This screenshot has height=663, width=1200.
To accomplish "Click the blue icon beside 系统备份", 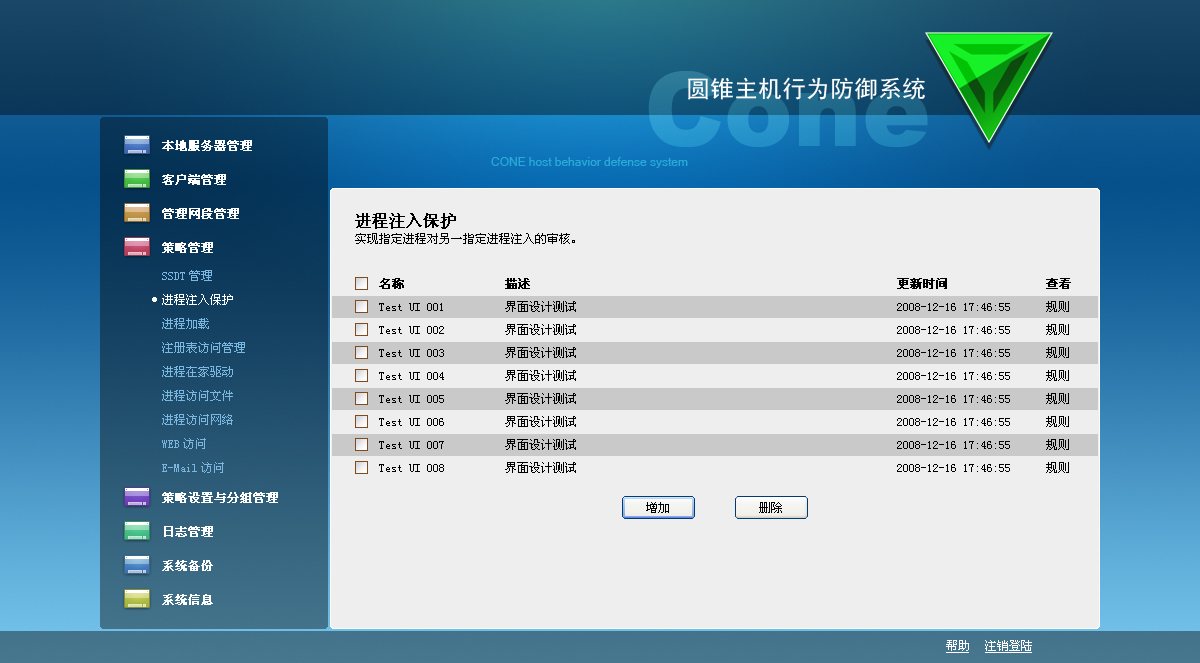I will pos(137,565).
